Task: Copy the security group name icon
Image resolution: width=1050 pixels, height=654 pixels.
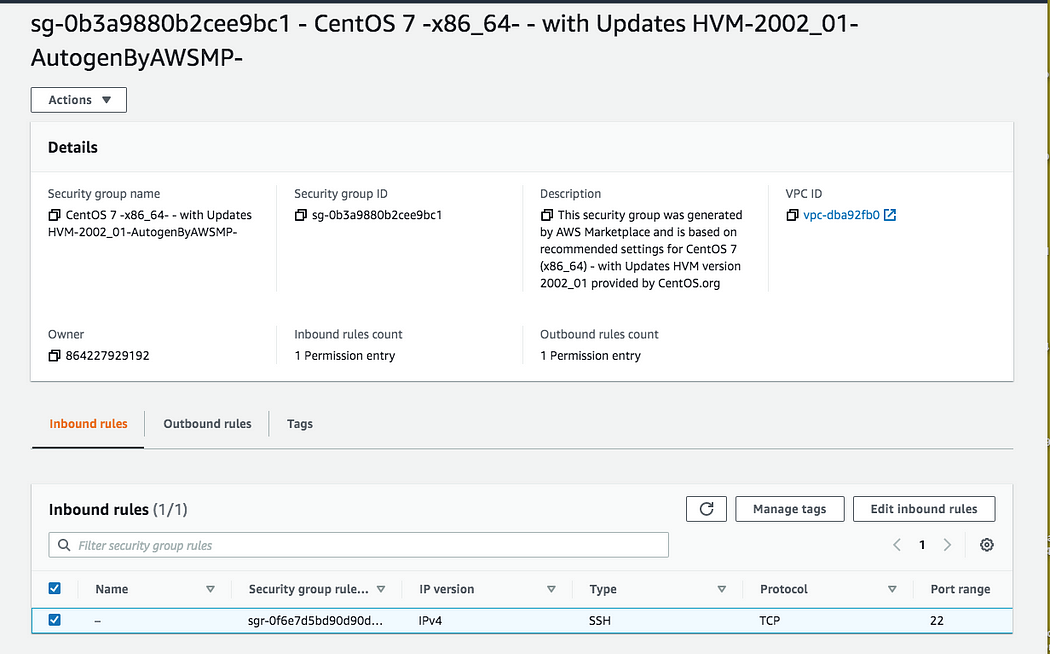Action: click(x=54, y=215)
